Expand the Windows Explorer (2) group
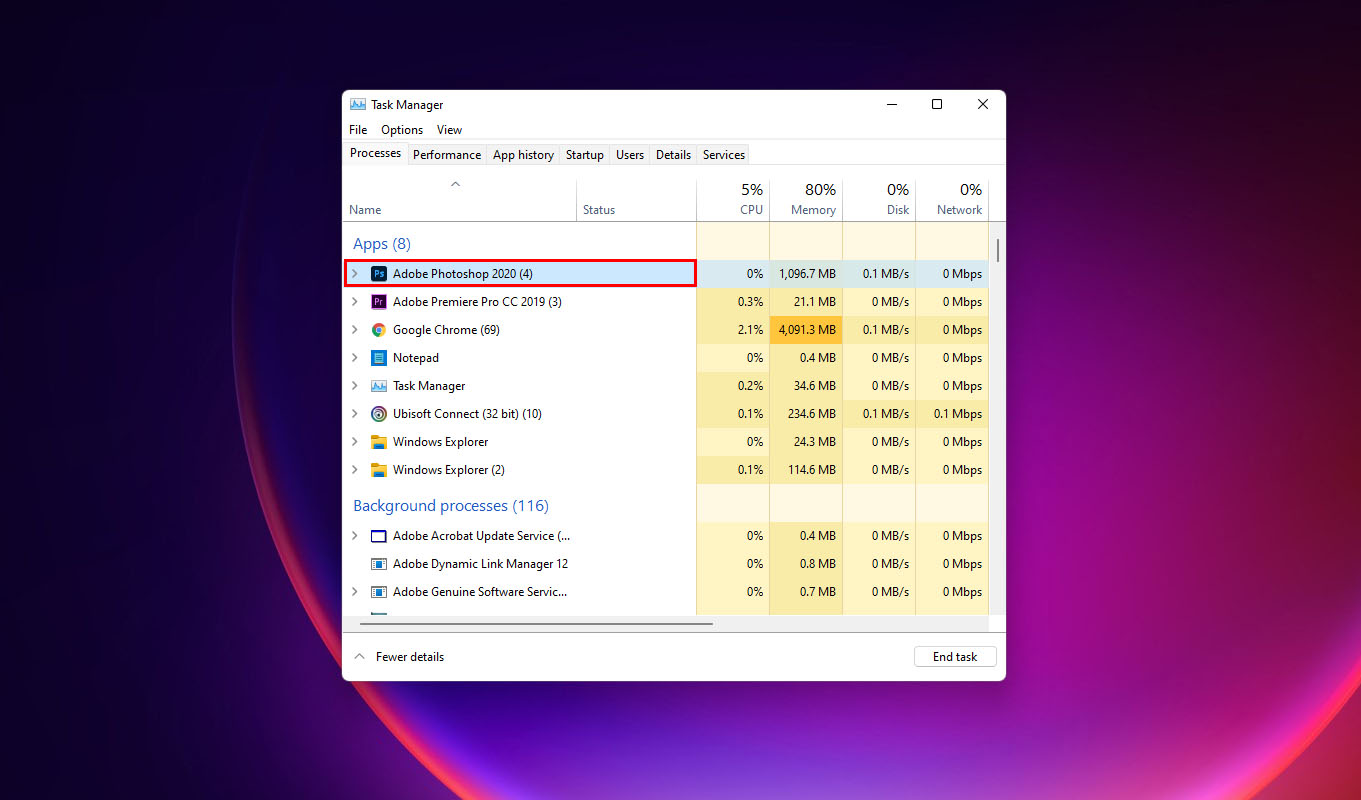Screen dimensions: 1361x800 pos(354,469)
